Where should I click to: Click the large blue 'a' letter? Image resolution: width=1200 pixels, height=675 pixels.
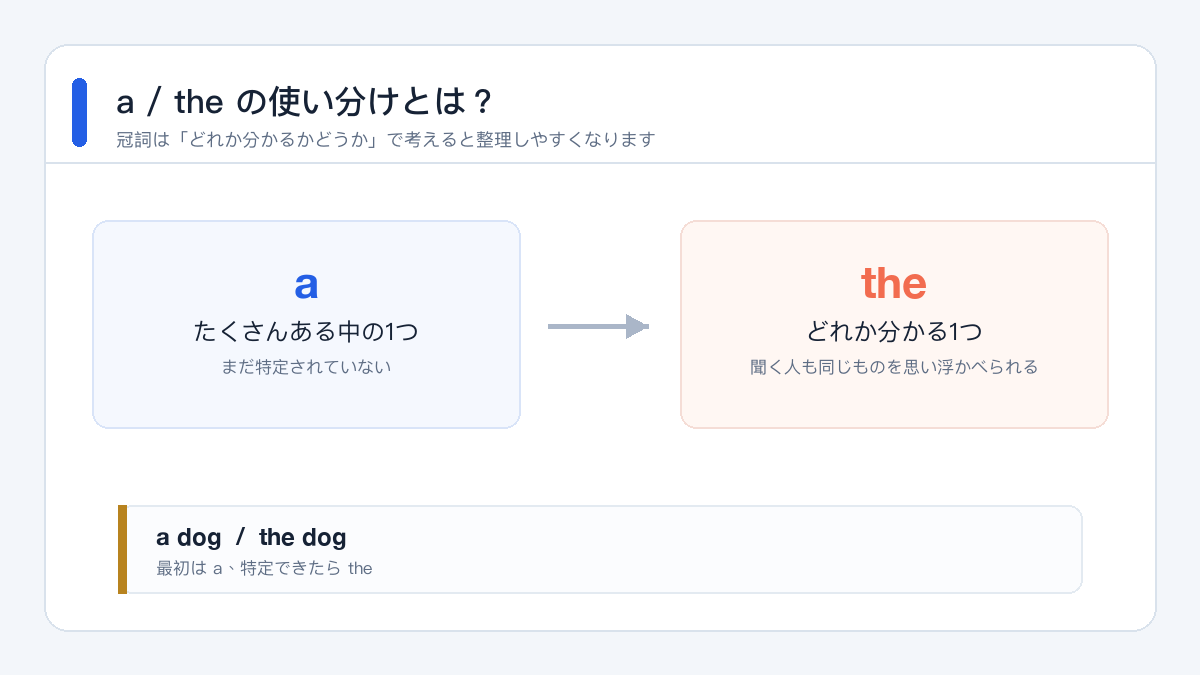pos(306,284)
